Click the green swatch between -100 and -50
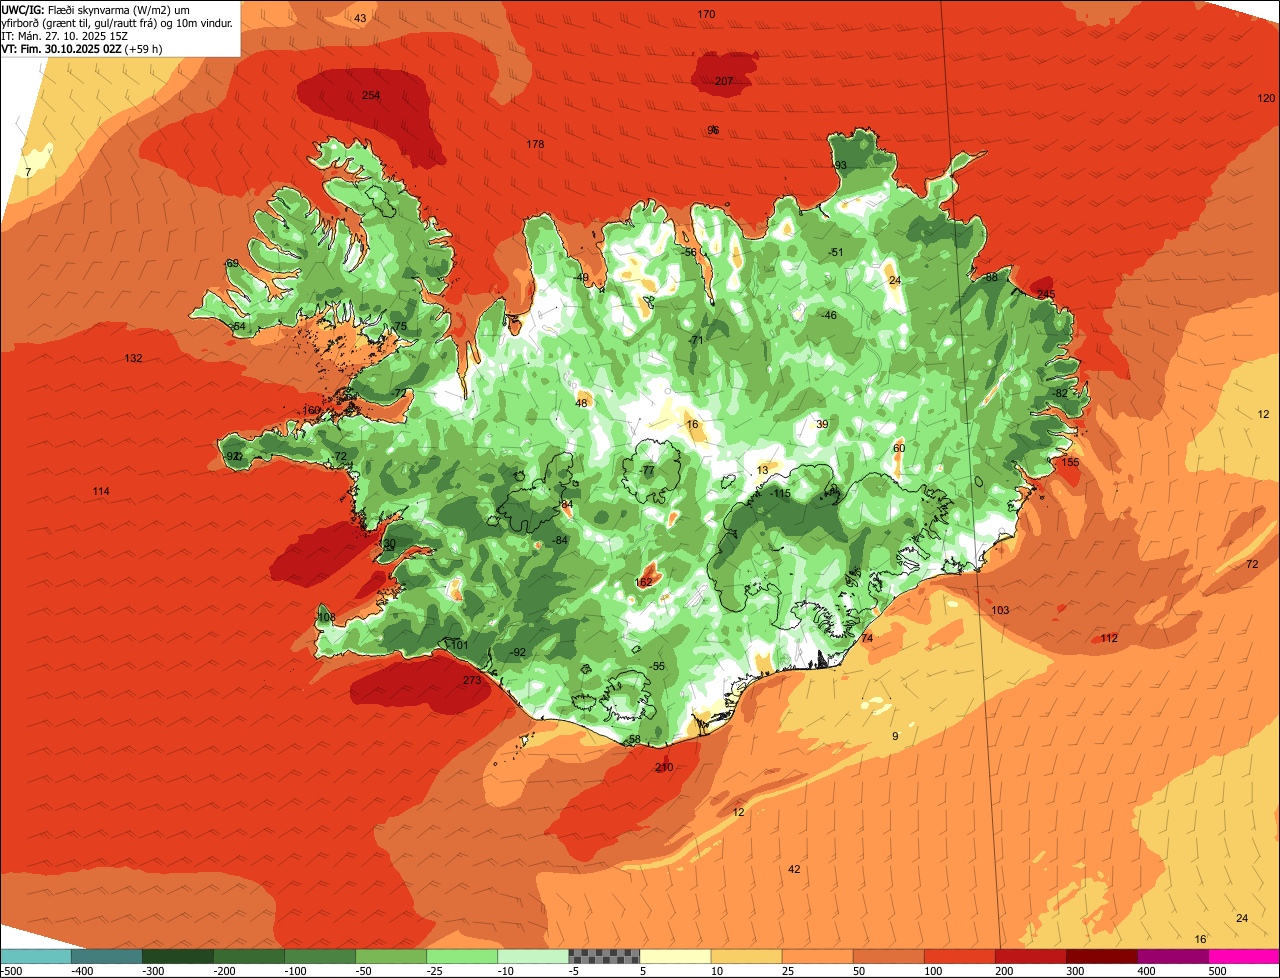 320,956
